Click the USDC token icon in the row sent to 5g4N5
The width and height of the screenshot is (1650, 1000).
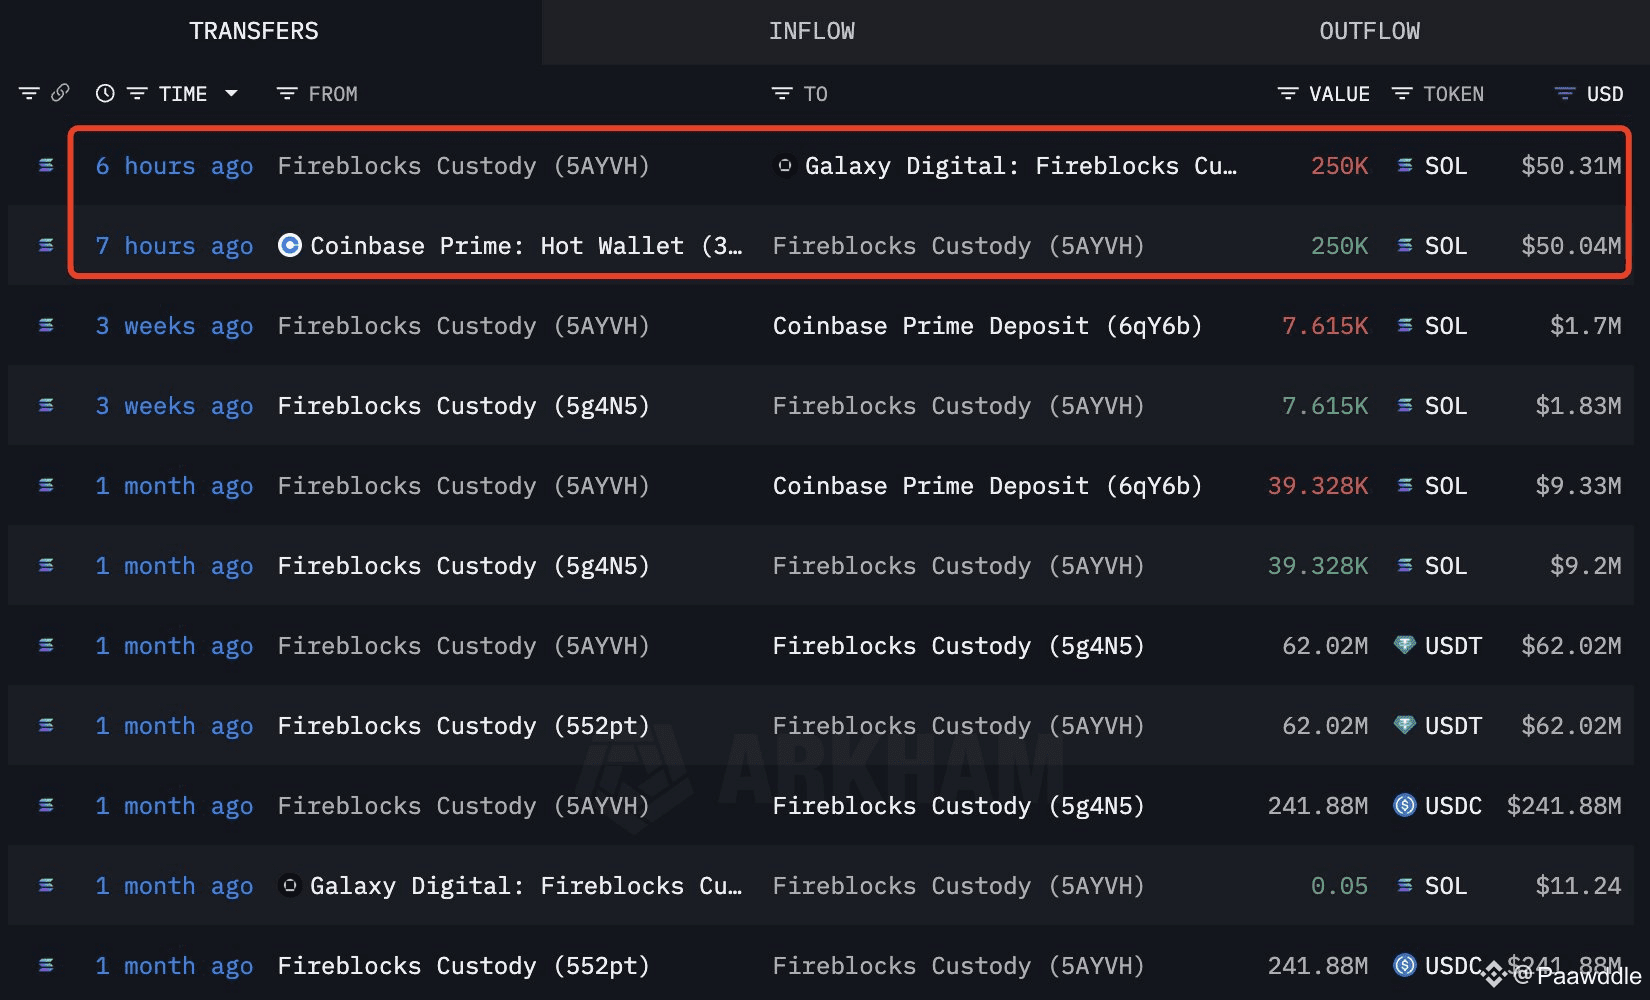click(1405, 805)
